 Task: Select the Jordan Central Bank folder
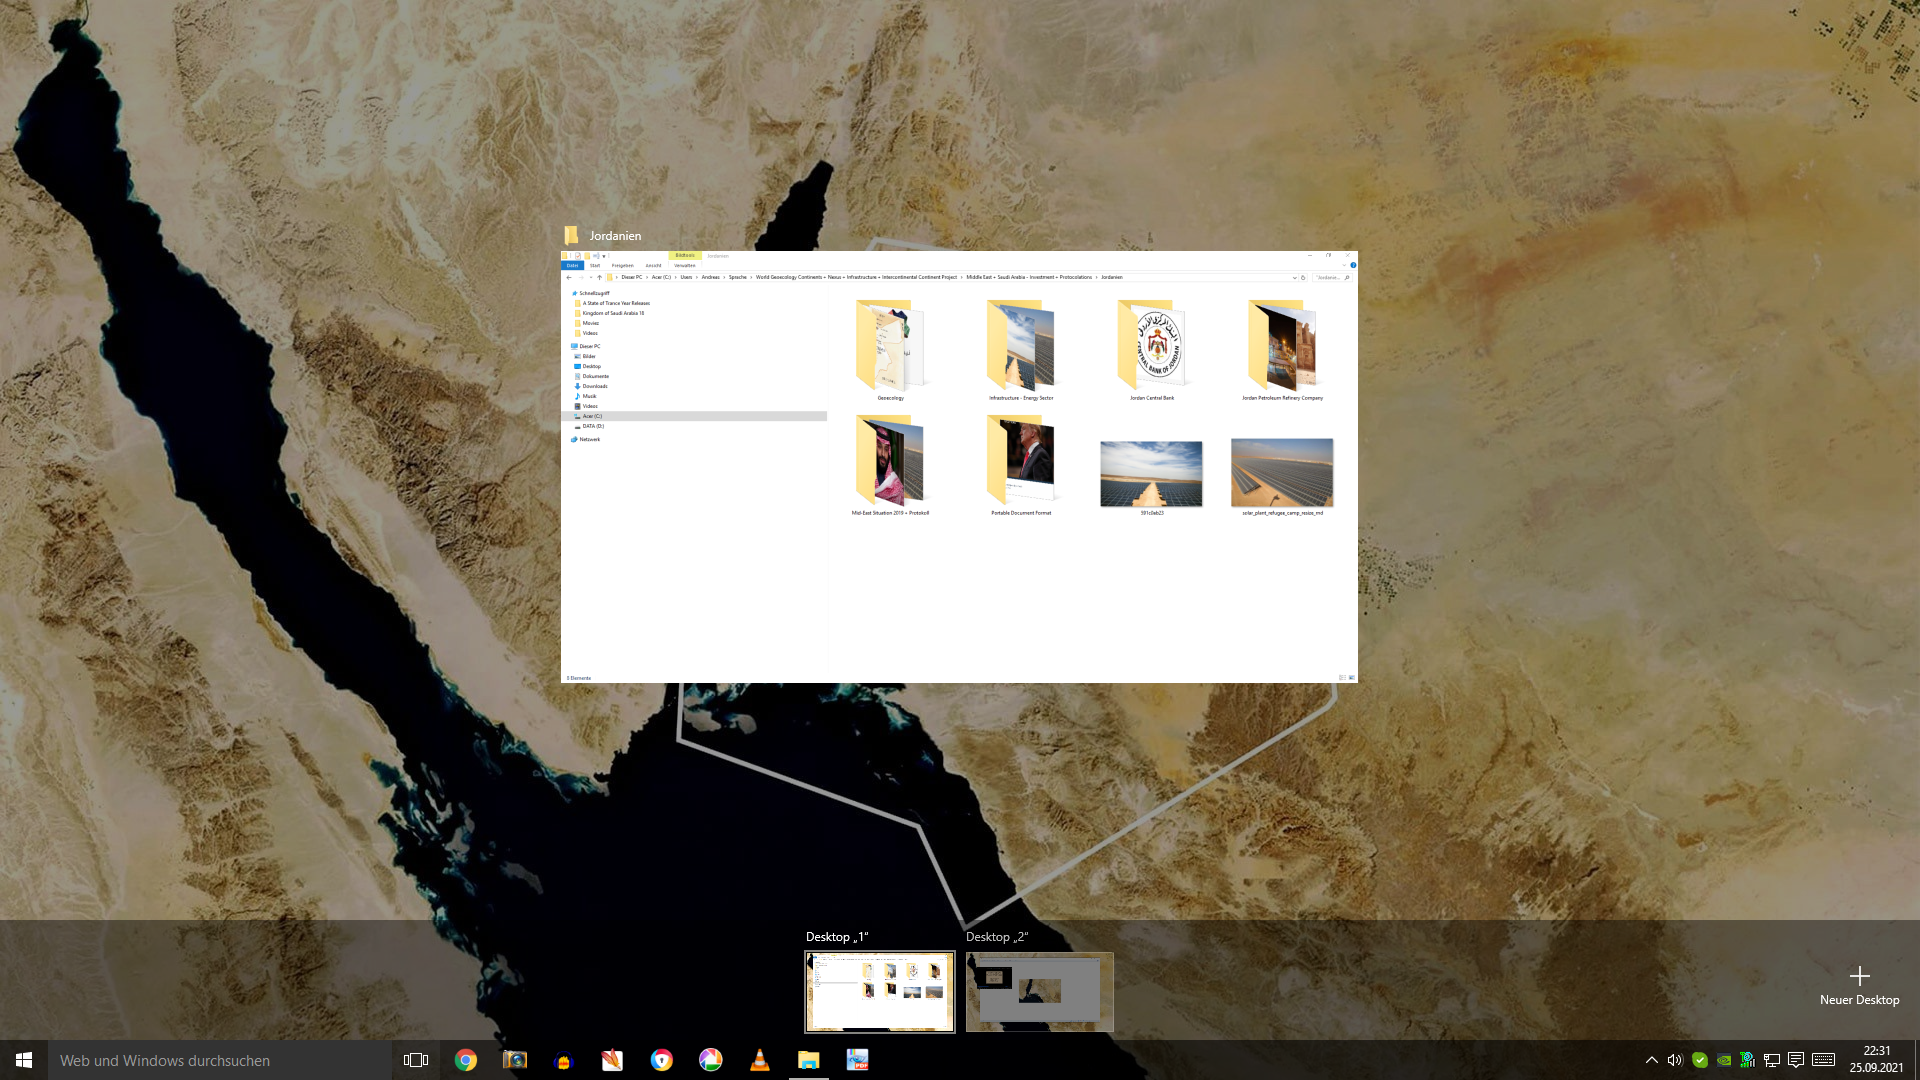click(x=1152, y=349)
